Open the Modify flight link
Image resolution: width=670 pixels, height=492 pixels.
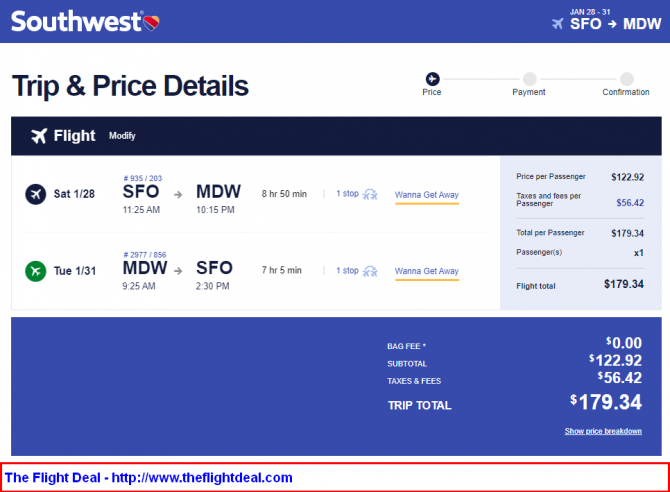coord(122,136)
